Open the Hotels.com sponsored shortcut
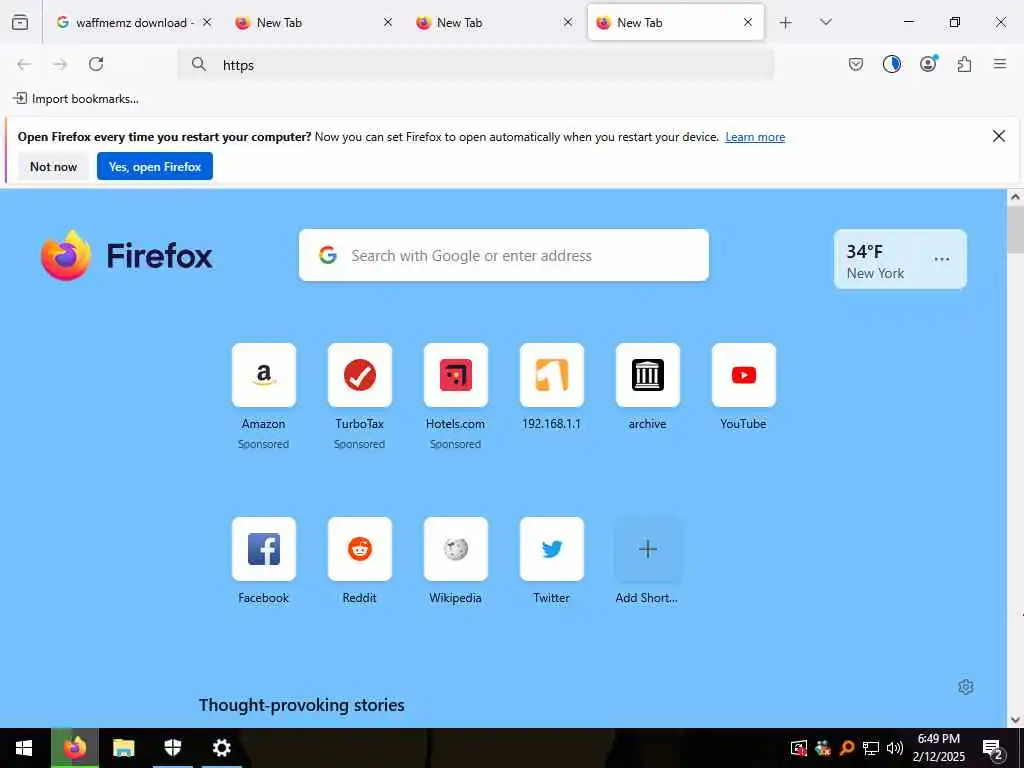The image size is (1024, 768). coord(456,376)
